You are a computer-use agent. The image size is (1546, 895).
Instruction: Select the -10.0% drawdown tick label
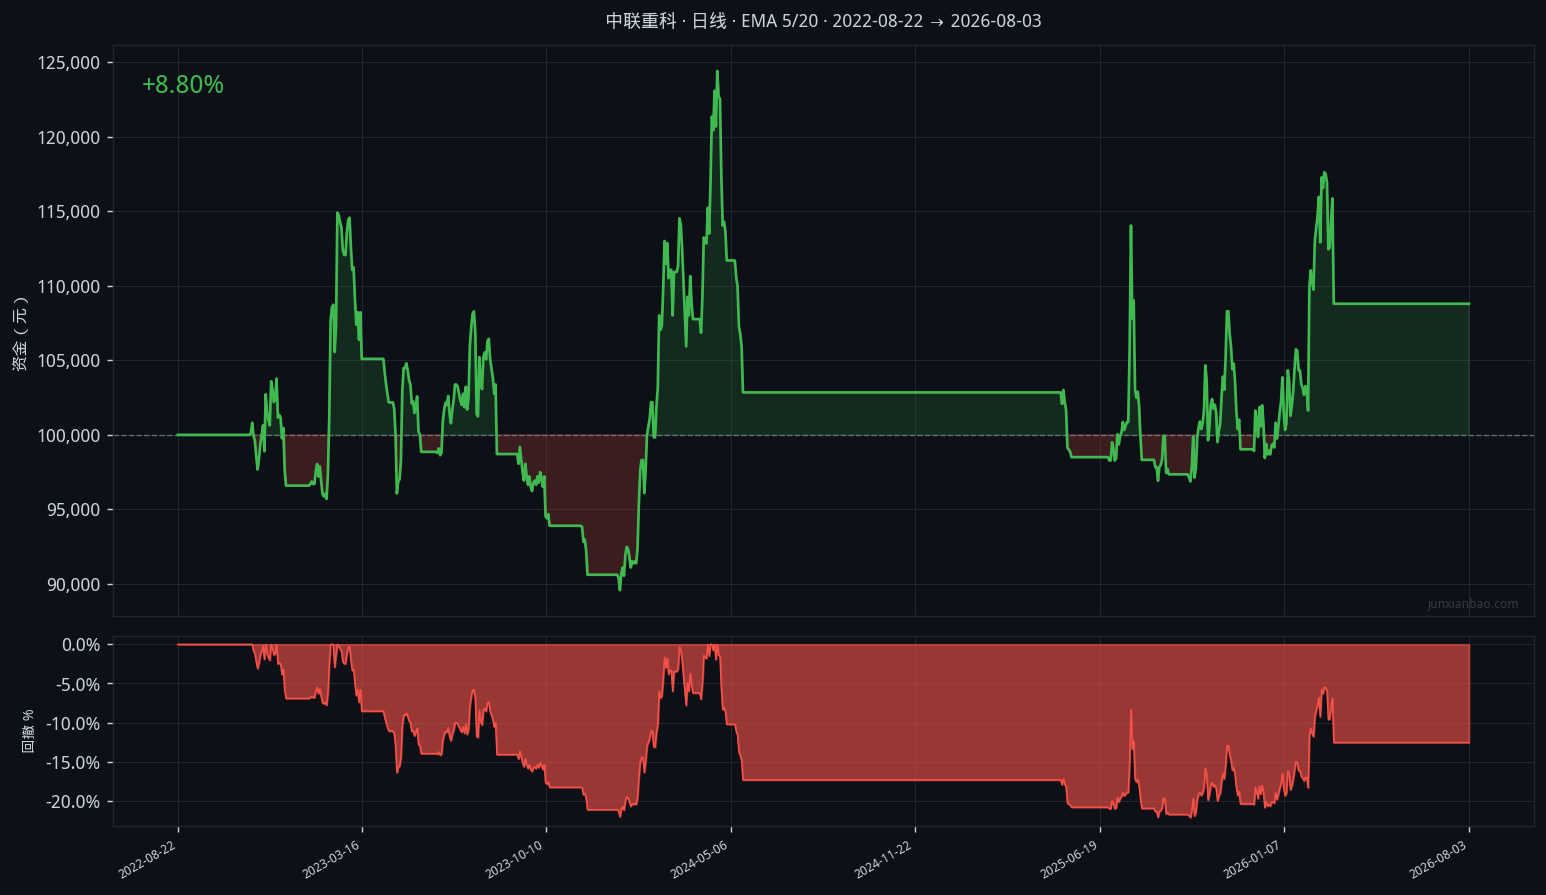(x=73, y=724)
